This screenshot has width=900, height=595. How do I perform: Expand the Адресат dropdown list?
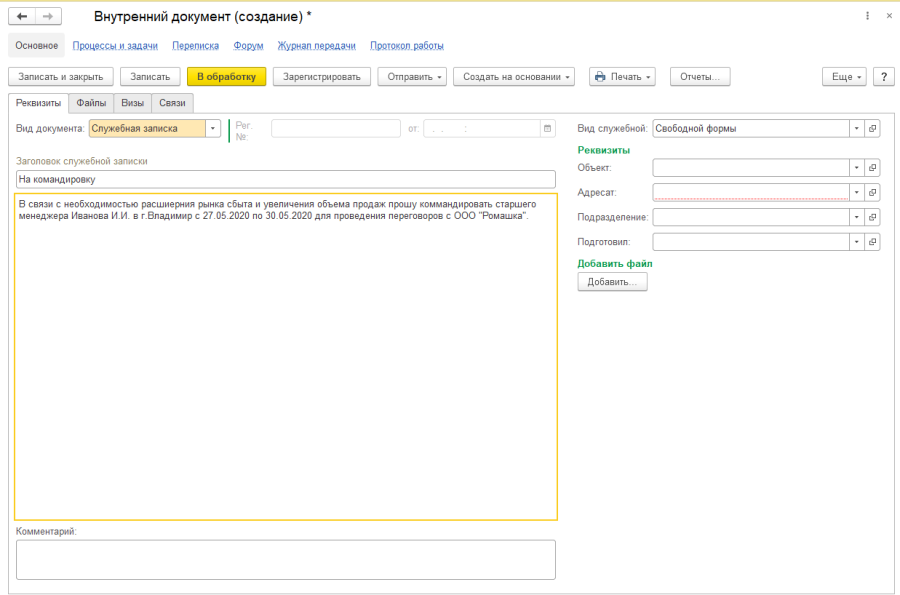[856, 192]
